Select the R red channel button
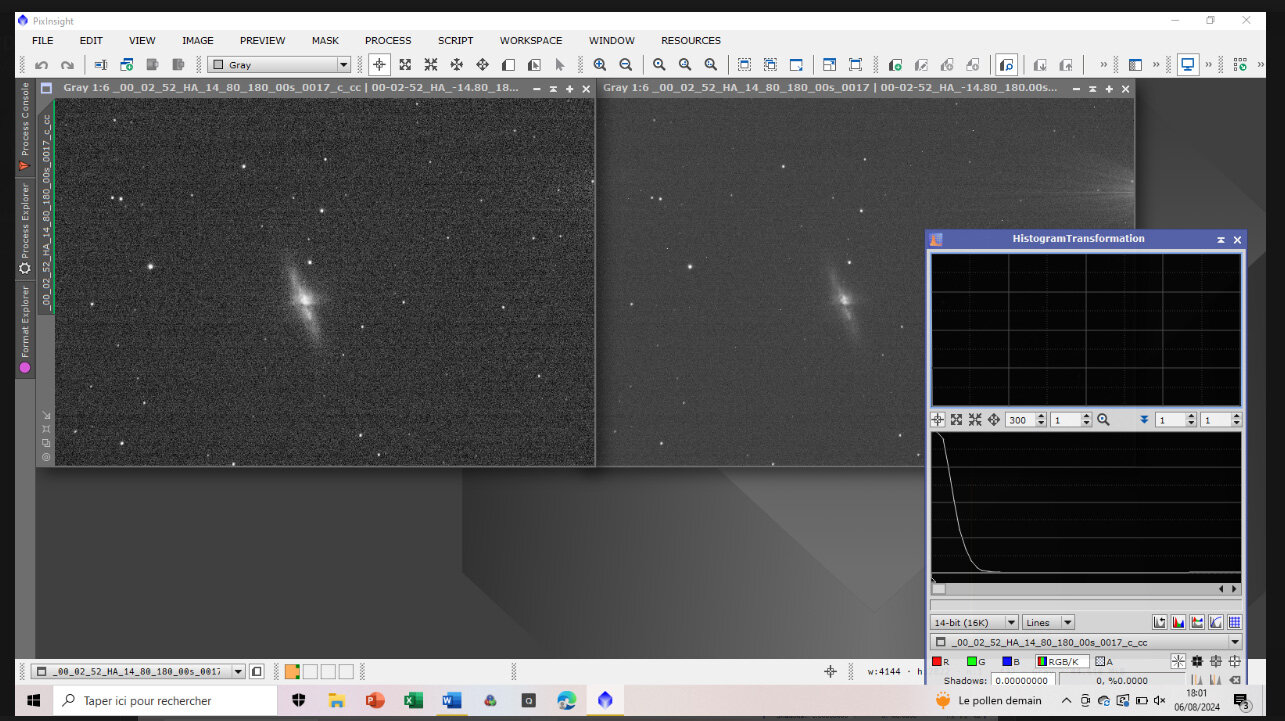The height and width of the screenshot is (721, 1285). point(940,661)
